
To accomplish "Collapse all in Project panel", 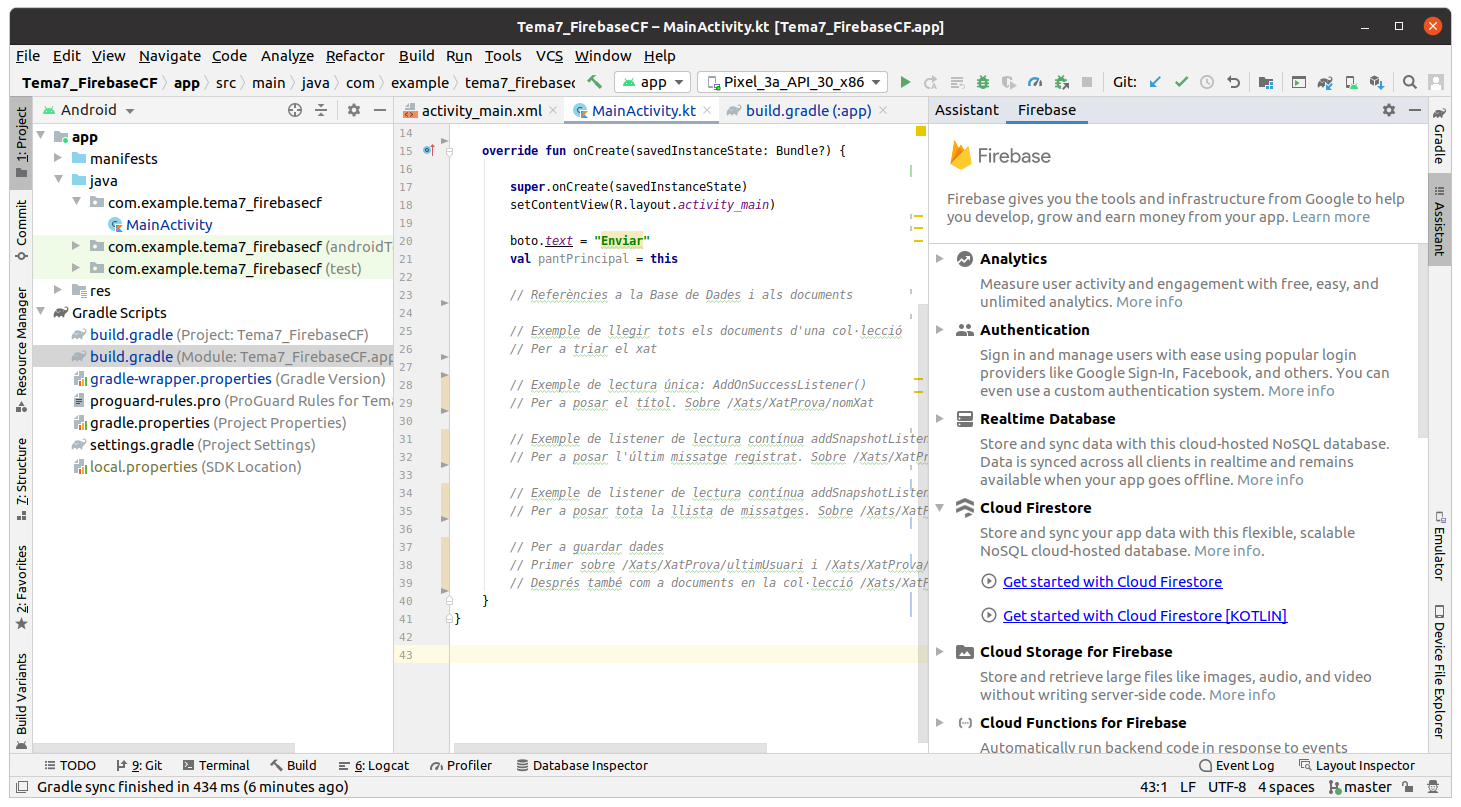I will pyautogui.click(x=321, y=110).
